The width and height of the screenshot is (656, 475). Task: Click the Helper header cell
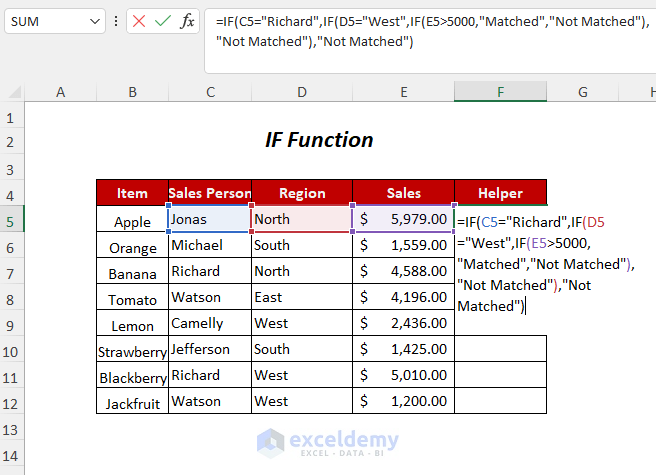[500, 193]
